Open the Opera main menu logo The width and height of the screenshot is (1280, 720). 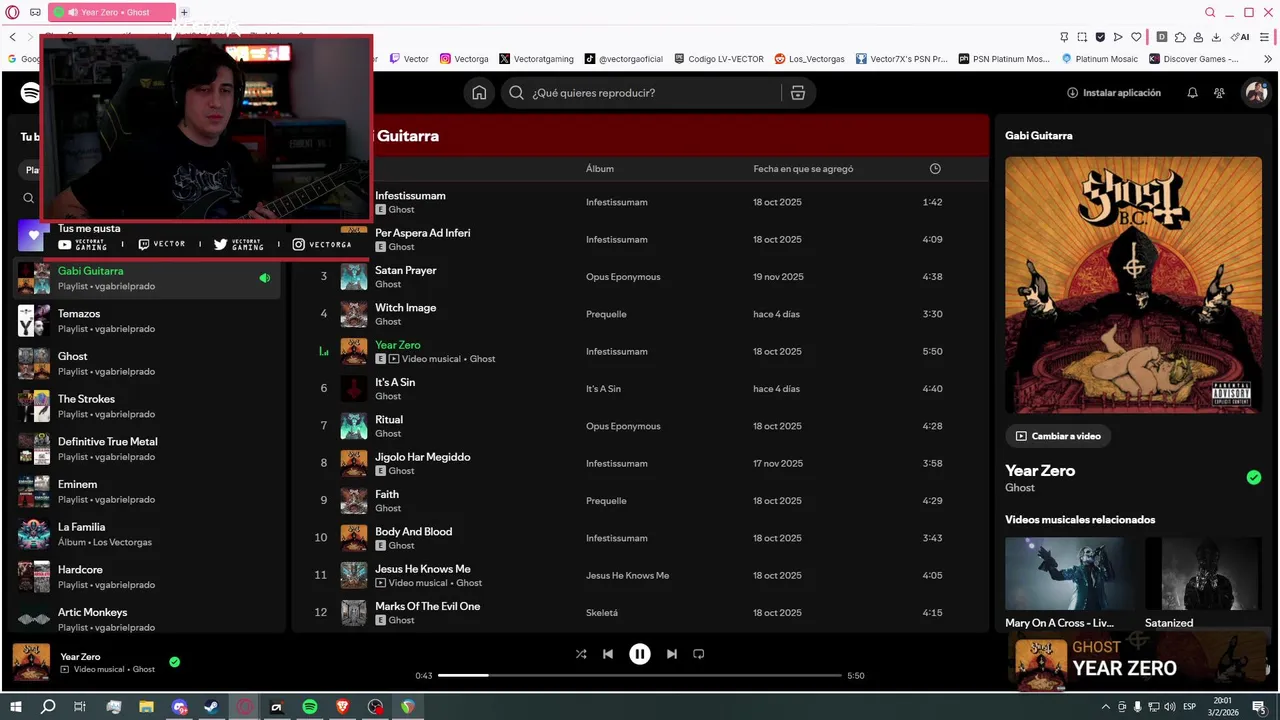(x=13, y=12)
